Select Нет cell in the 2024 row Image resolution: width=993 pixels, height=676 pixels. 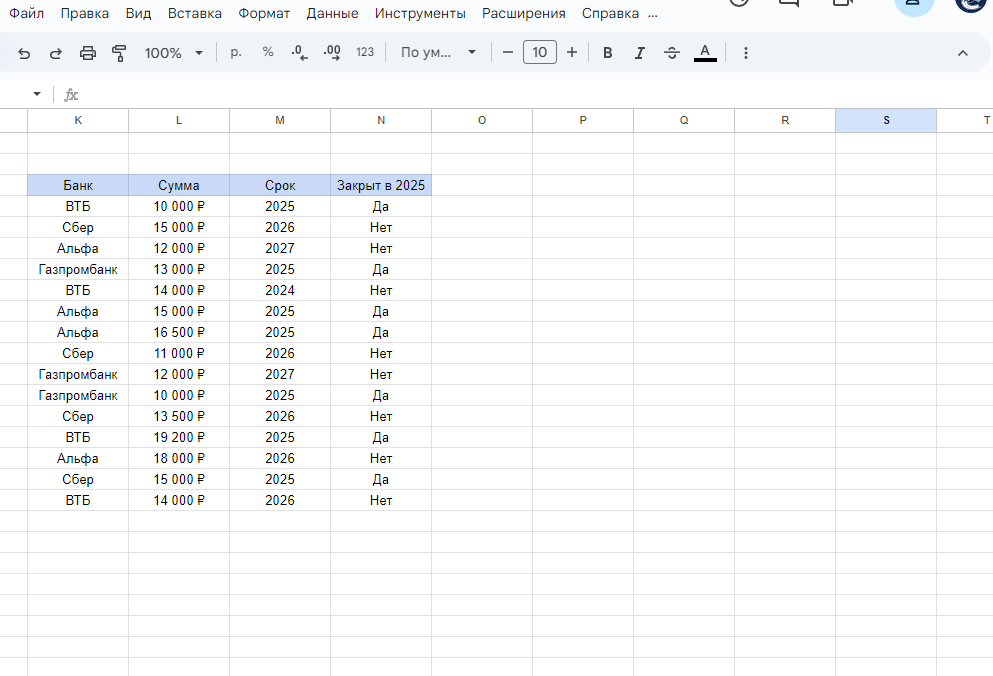381,291
